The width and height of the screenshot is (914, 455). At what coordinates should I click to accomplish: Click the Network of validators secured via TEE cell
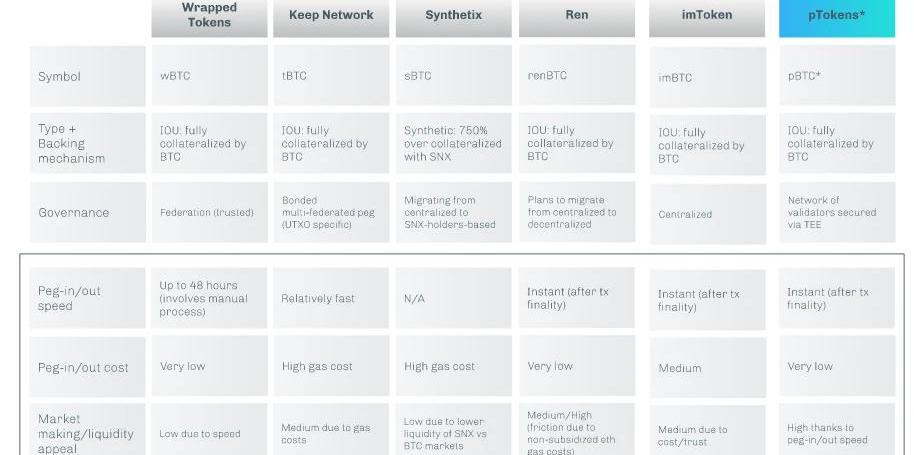(836, 212)
